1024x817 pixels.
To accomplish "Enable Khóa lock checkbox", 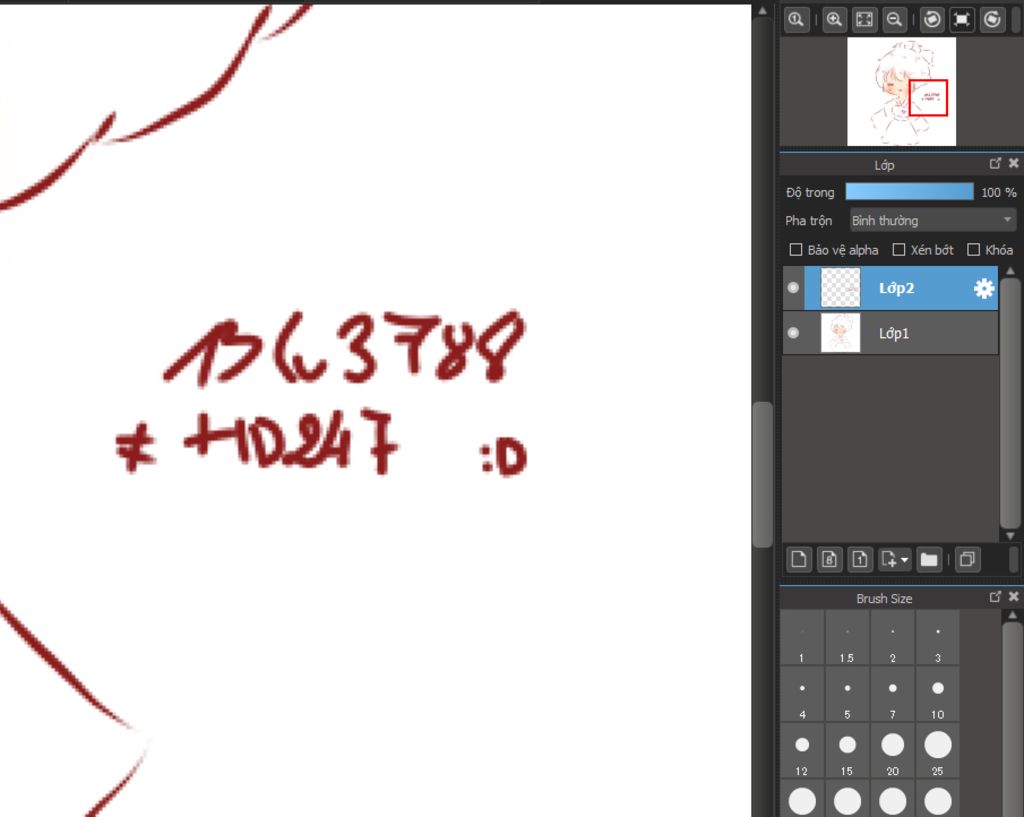I will [973, 250].
